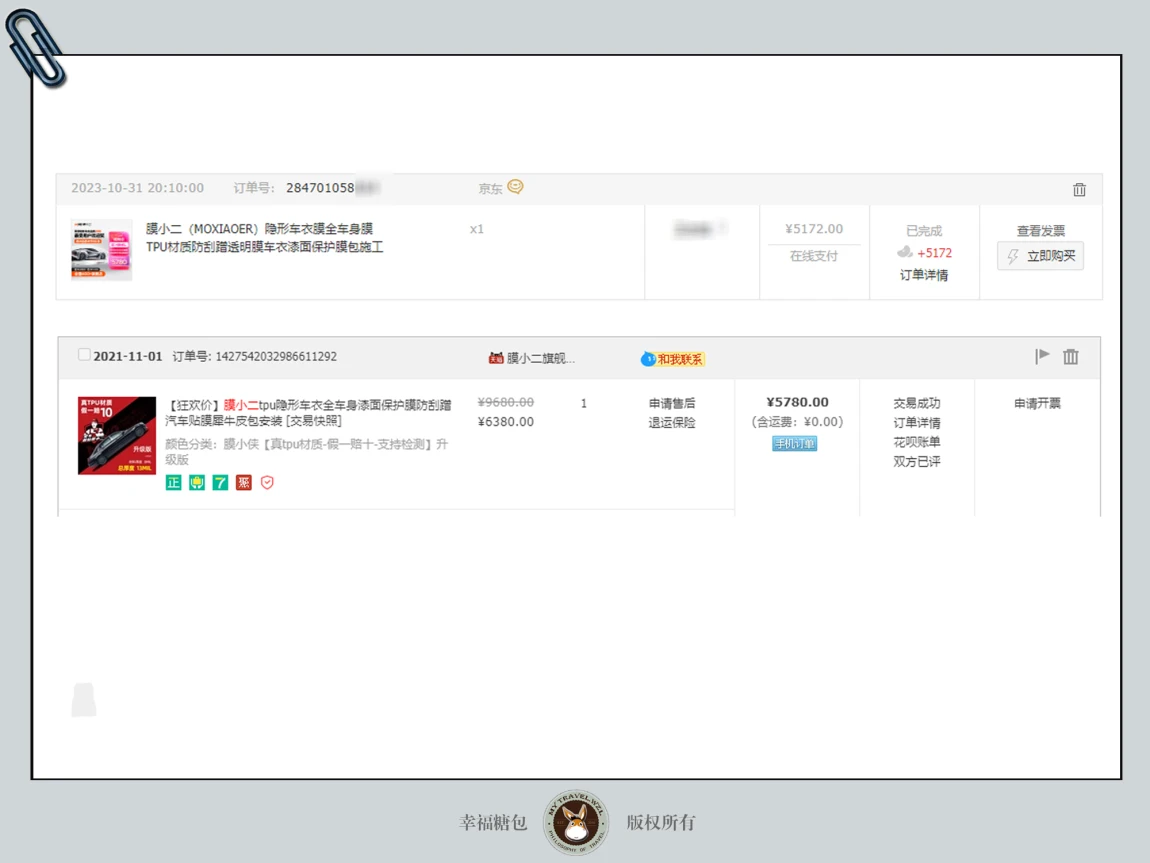Open the 花呗账单 Huabei bill link
The height and width of the screenshot is (863, 1150).
coord(917,442)
